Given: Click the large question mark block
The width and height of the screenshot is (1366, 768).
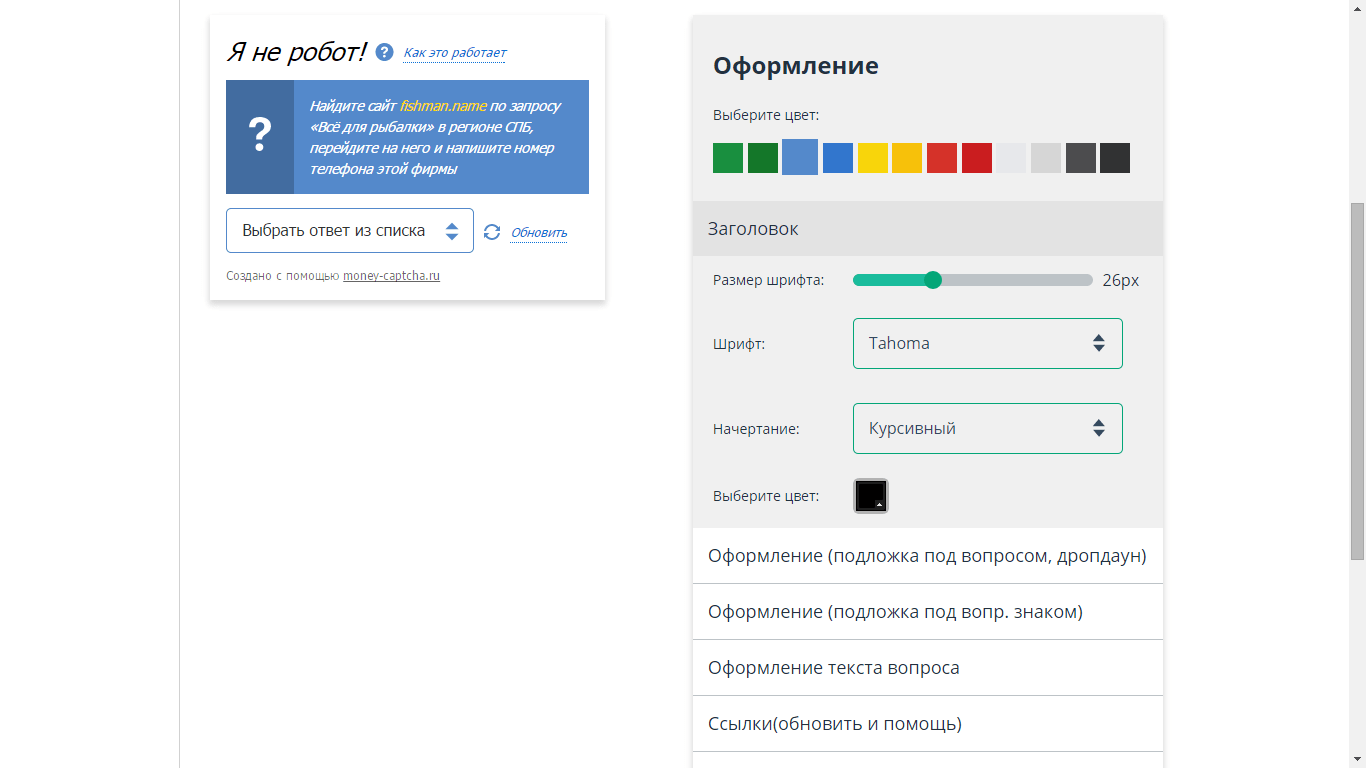Looking at the screenshot, I should pyautogui.click(x=260, y=137).
